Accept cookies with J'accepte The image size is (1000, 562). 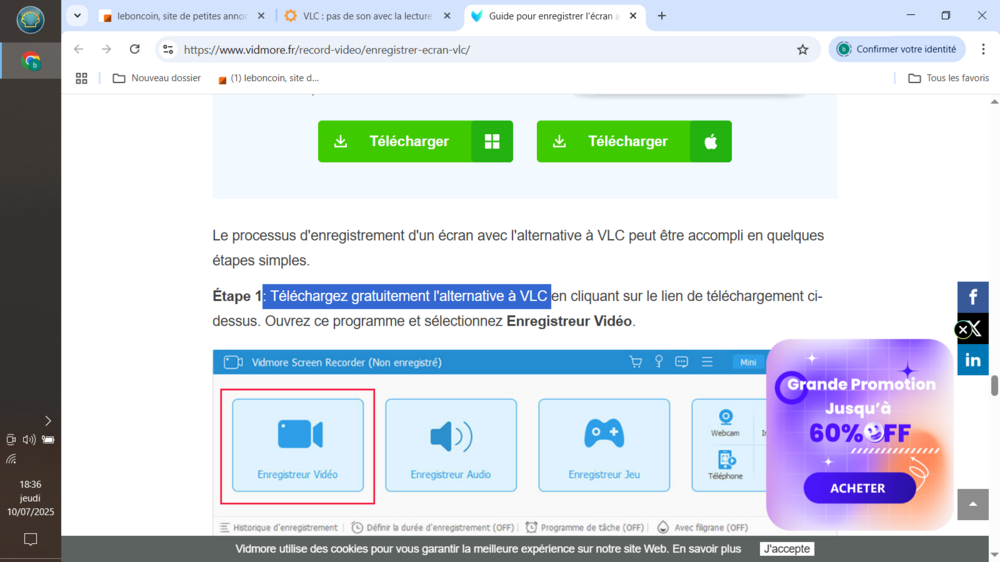click(x=786, y=549)
